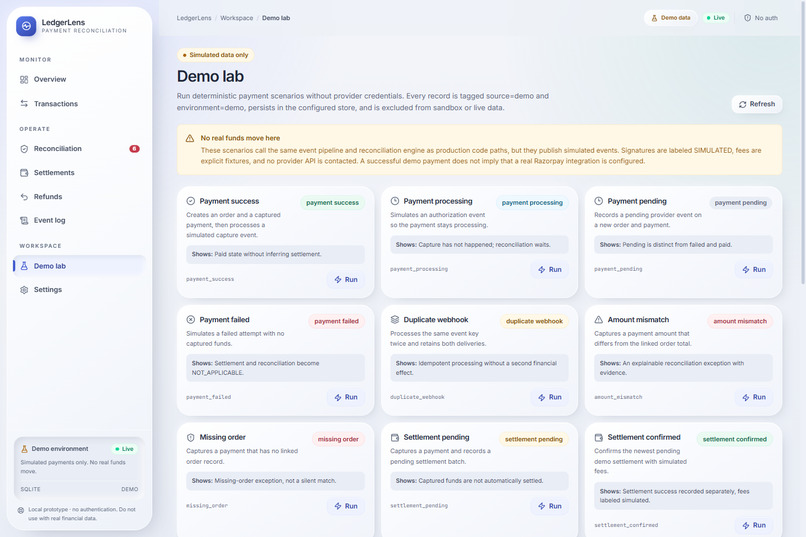Run the Payment success scenario
The height and width of the screenshot is (537, 806).
coord(346,280)
